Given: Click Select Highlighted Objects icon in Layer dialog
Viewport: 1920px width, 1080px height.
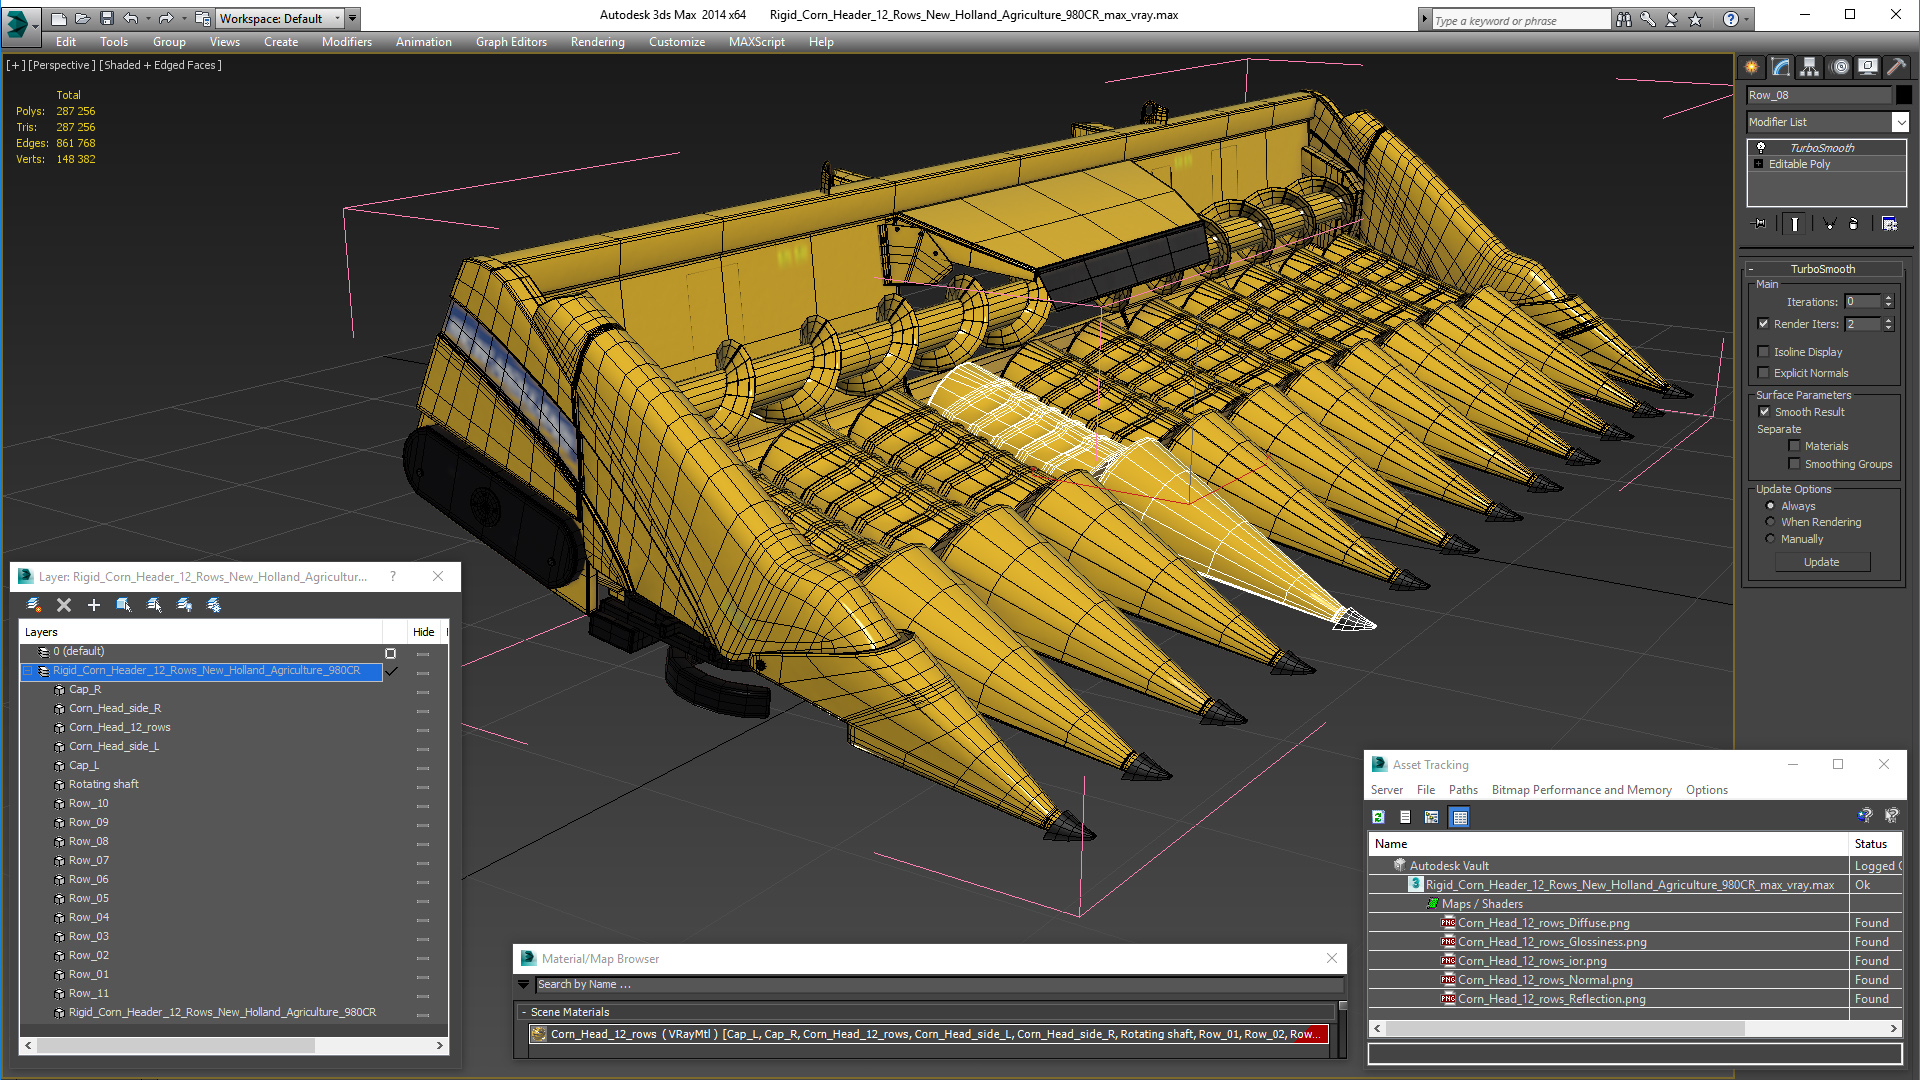Looking at the screenshot, I should 124,605.
